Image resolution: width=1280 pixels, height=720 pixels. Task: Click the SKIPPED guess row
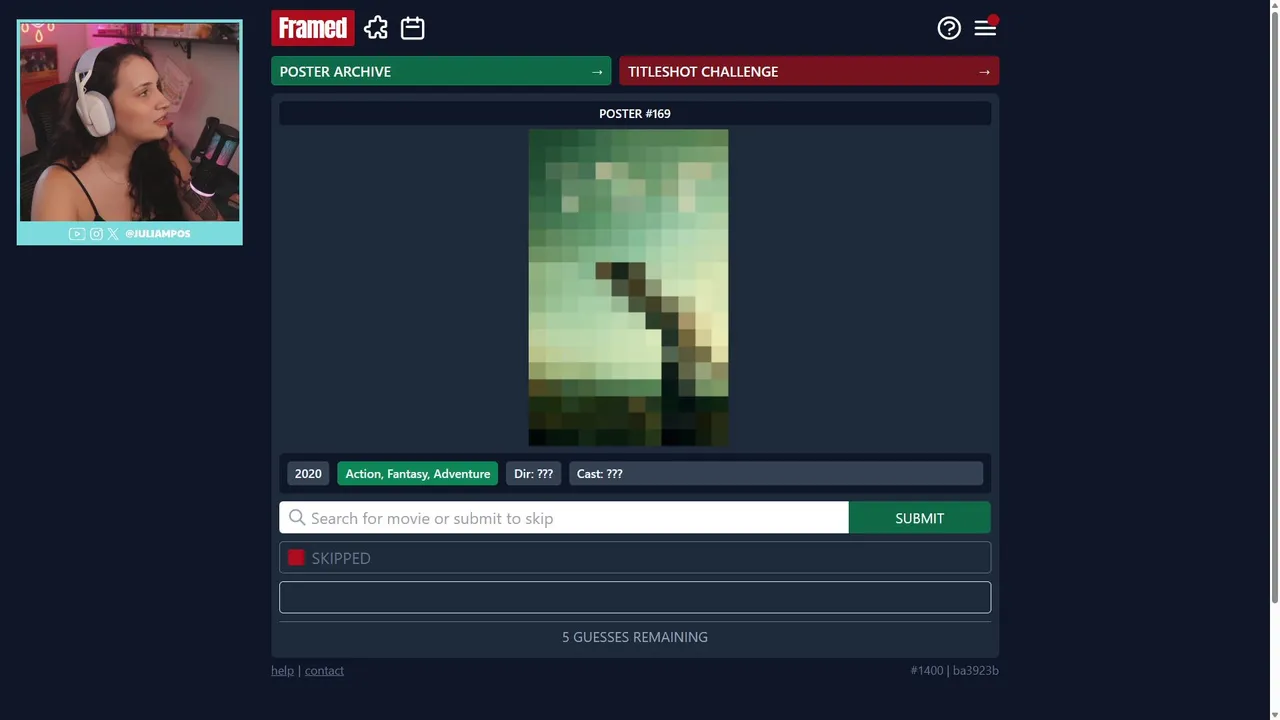coord(635,558)
